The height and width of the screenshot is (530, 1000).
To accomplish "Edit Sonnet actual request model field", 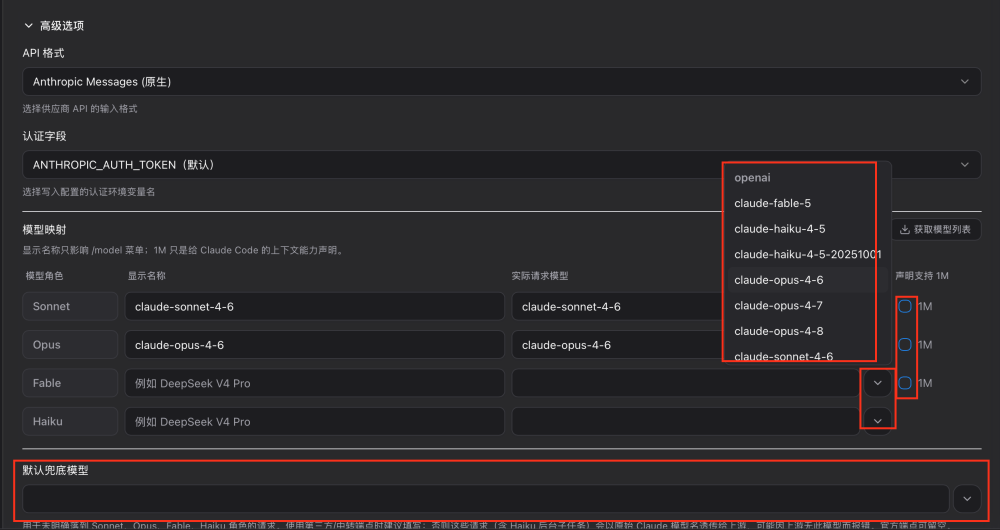I will click(x=619, y=307).
